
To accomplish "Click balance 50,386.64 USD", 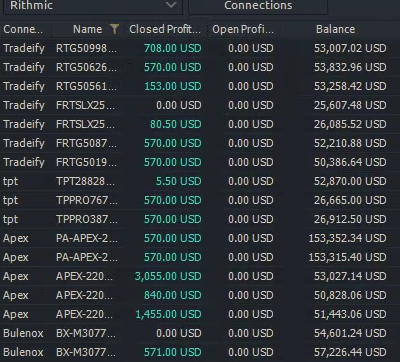I will point(350,162).
